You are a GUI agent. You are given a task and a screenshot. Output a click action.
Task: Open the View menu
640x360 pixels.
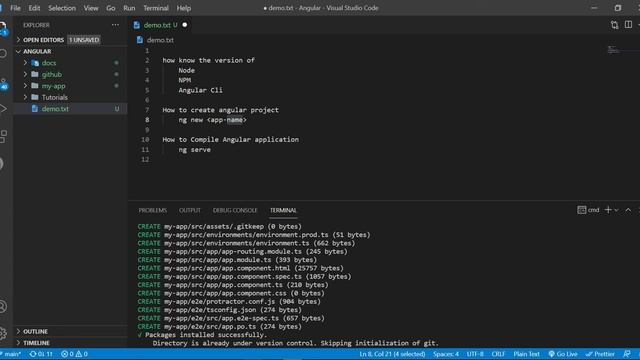tap(91, 8)
